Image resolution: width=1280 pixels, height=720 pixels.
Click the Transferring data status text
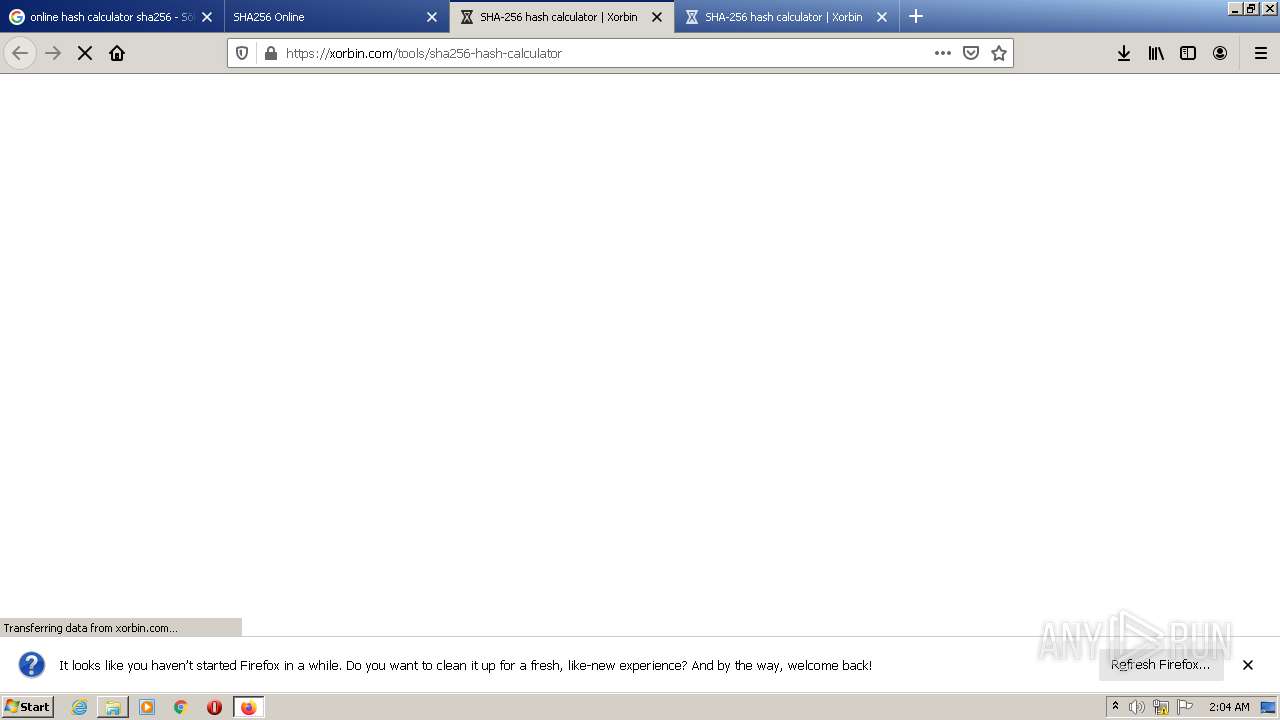[x=91, y=628]
